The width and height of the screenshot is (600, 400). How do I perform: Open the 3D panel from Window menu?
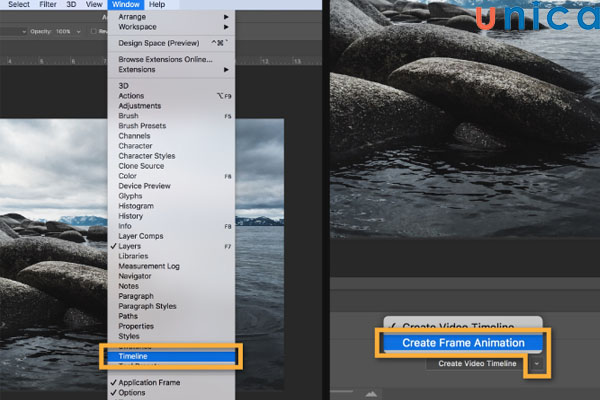[x=171, y=86]
